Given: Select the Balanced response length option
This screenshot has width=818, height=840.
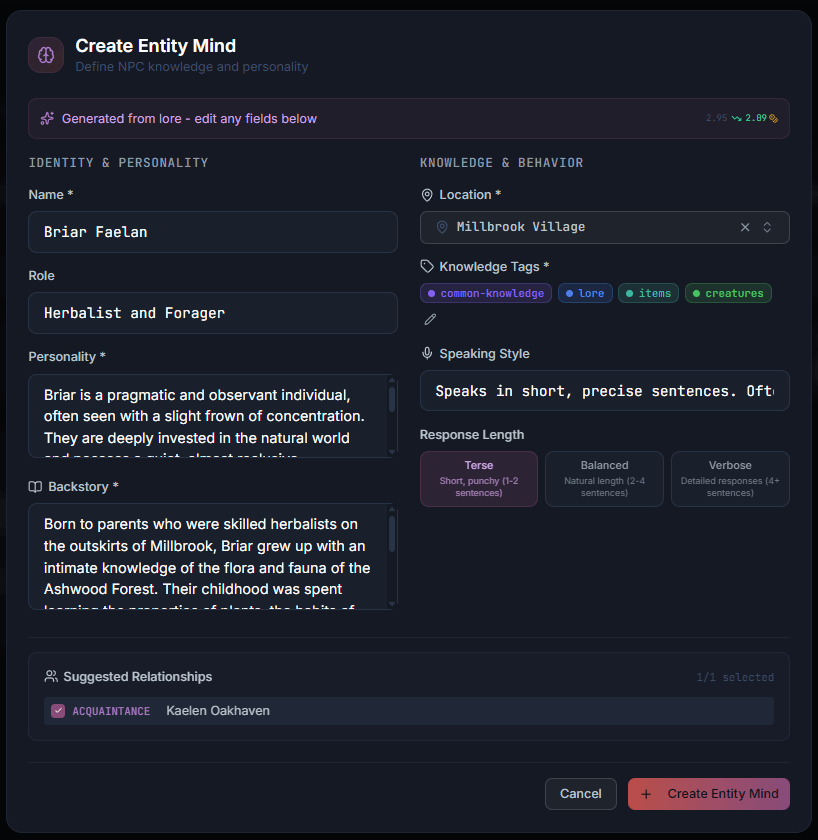Looking at the screenshot, I should tap(604, 478).
